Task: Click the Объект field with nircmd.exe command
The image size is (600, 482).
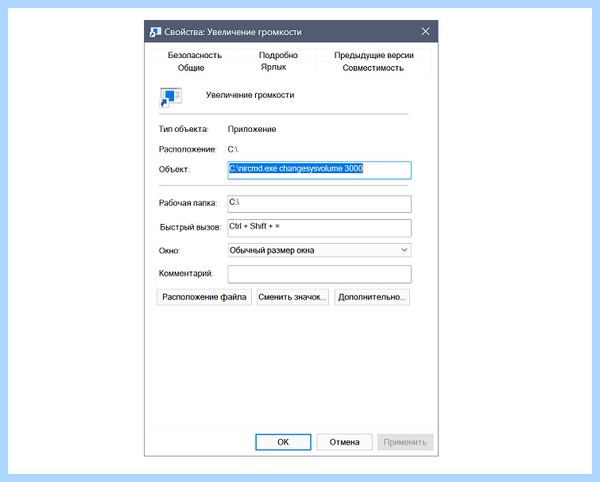Action: (320, 170)
